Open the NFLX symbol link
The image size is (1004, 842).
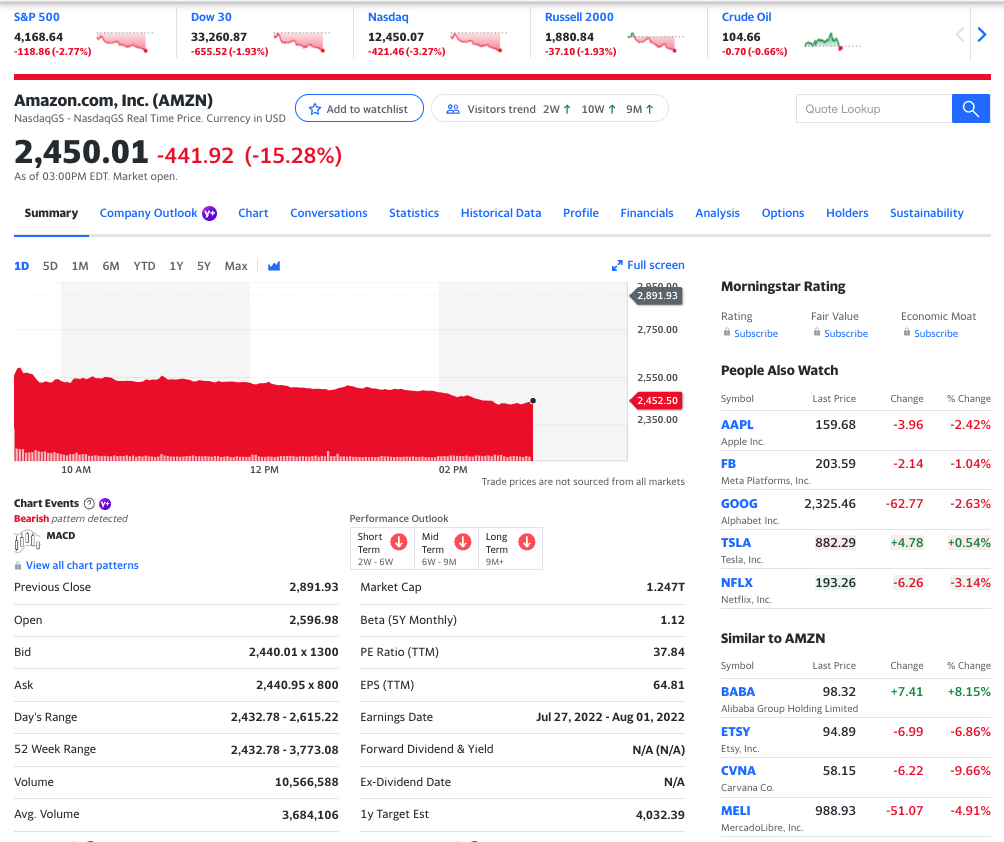[x=737, y=583]
